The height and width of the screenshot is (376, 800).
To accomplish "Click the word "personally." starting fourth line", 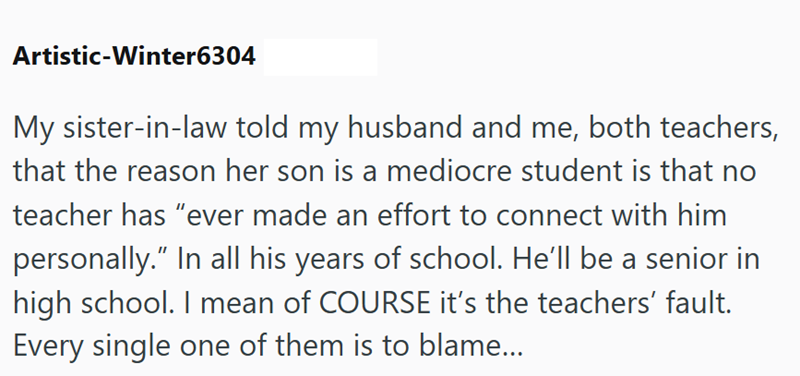I will pos(90,261).
